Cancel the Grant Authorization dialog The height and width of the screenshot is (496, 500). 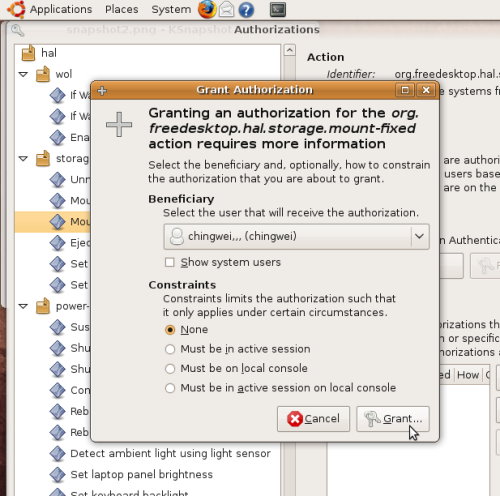coord(313,419)
